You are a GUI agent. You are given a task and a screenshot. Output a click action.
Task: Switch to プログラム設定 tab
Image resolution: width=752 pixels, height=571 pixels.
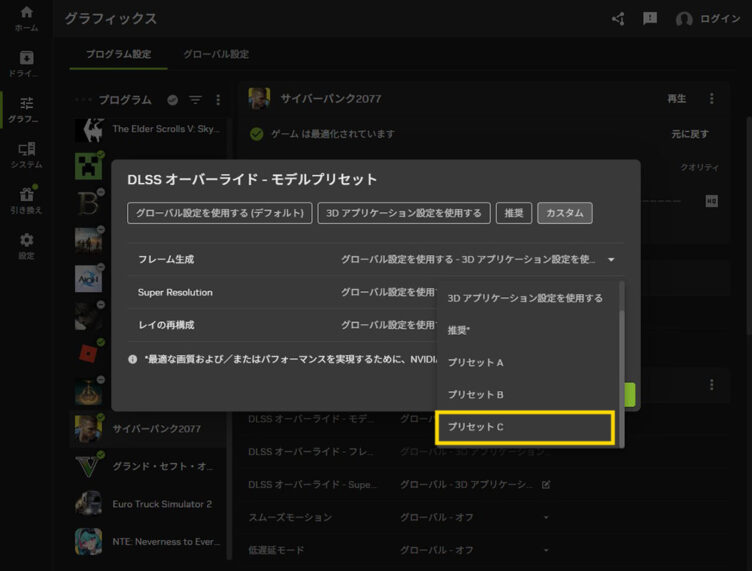pyautogui.click(x=118, y=54)
